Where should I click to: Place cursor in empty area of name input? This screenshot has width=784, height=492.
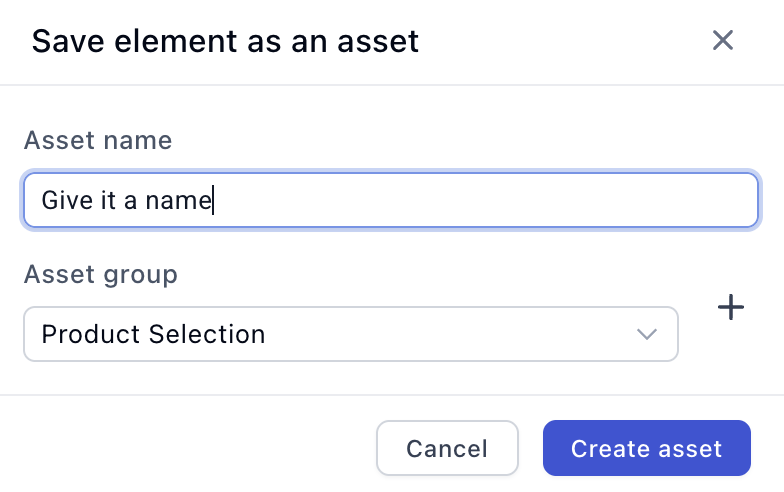[485, 200]
